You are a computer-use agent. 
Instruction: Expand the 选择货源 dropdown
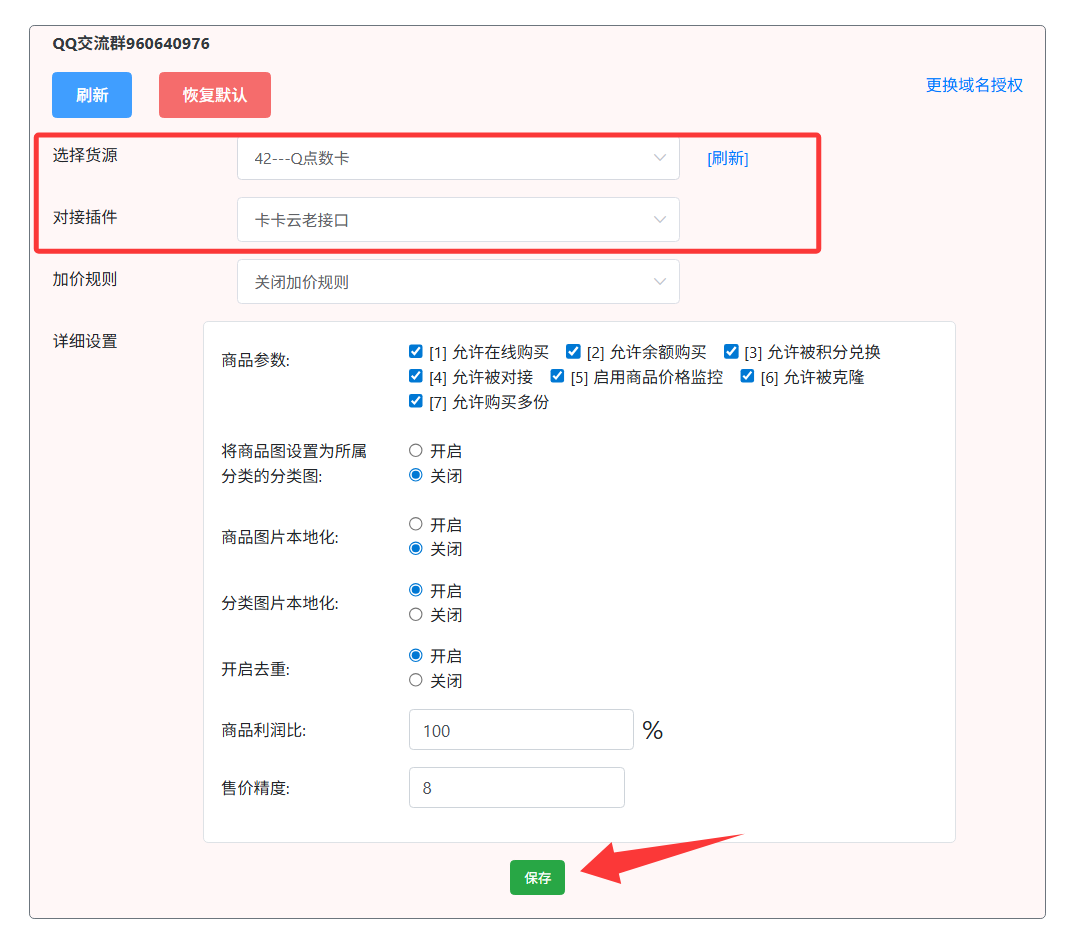coord(458,158)
